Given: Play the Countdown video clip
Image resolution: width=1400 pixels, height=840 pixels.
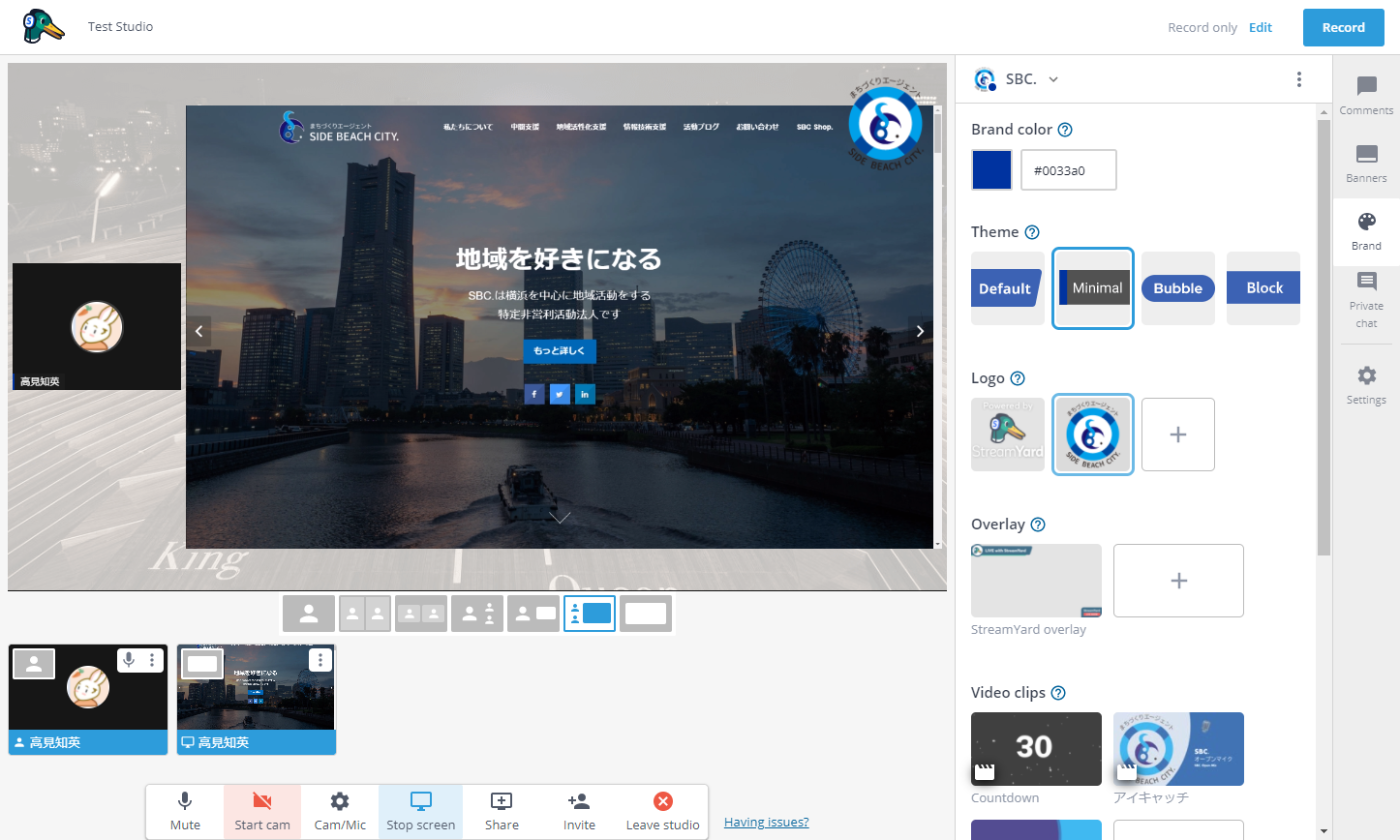Looking at the screenshot, I should click(1036, 749).
